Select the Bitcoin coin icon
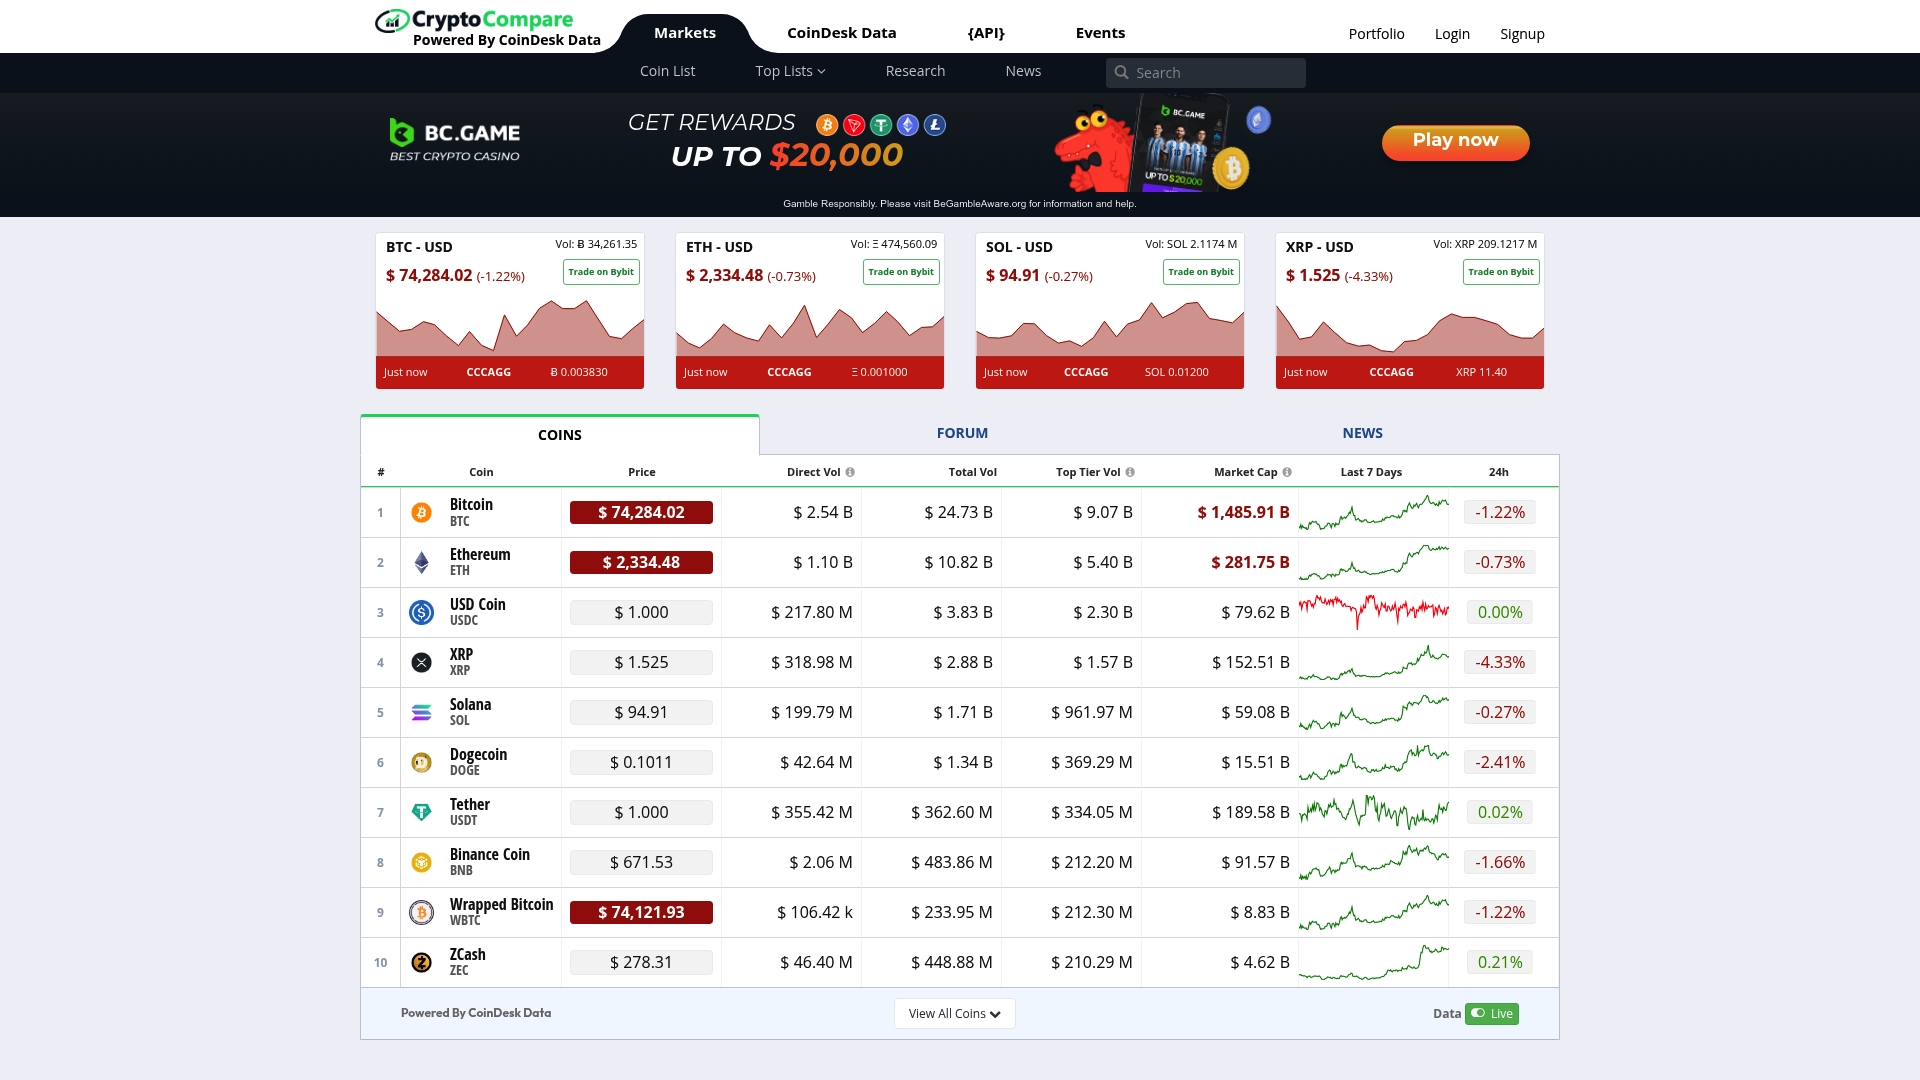Image resolution: width=1920 pixels, height=1080 pixels. point(422,512)
